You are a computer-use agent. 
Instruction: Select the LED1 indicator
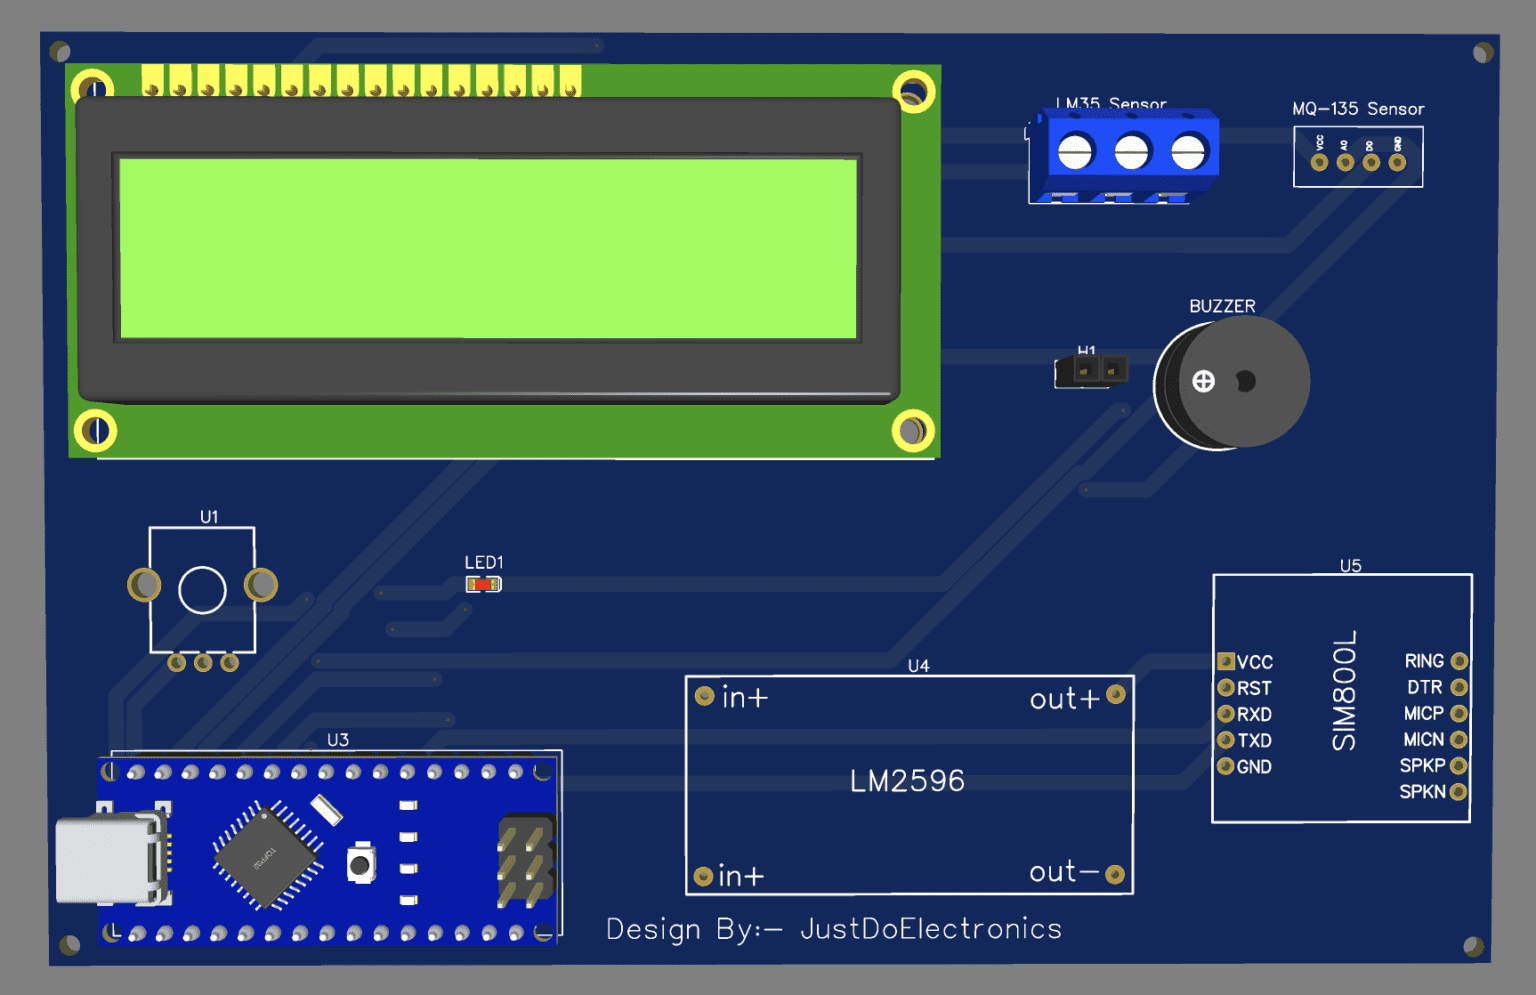pos(483,582)
